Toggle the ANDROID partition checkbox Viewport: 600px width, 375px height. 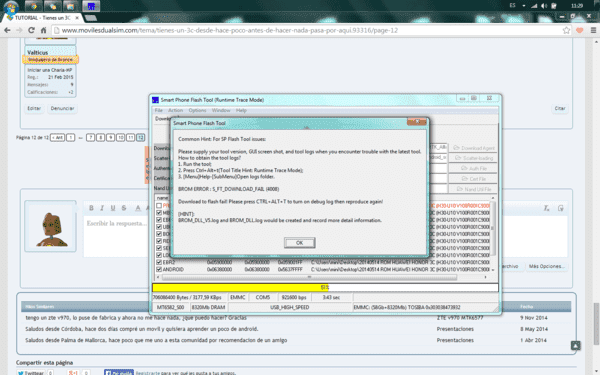(159, 269)
